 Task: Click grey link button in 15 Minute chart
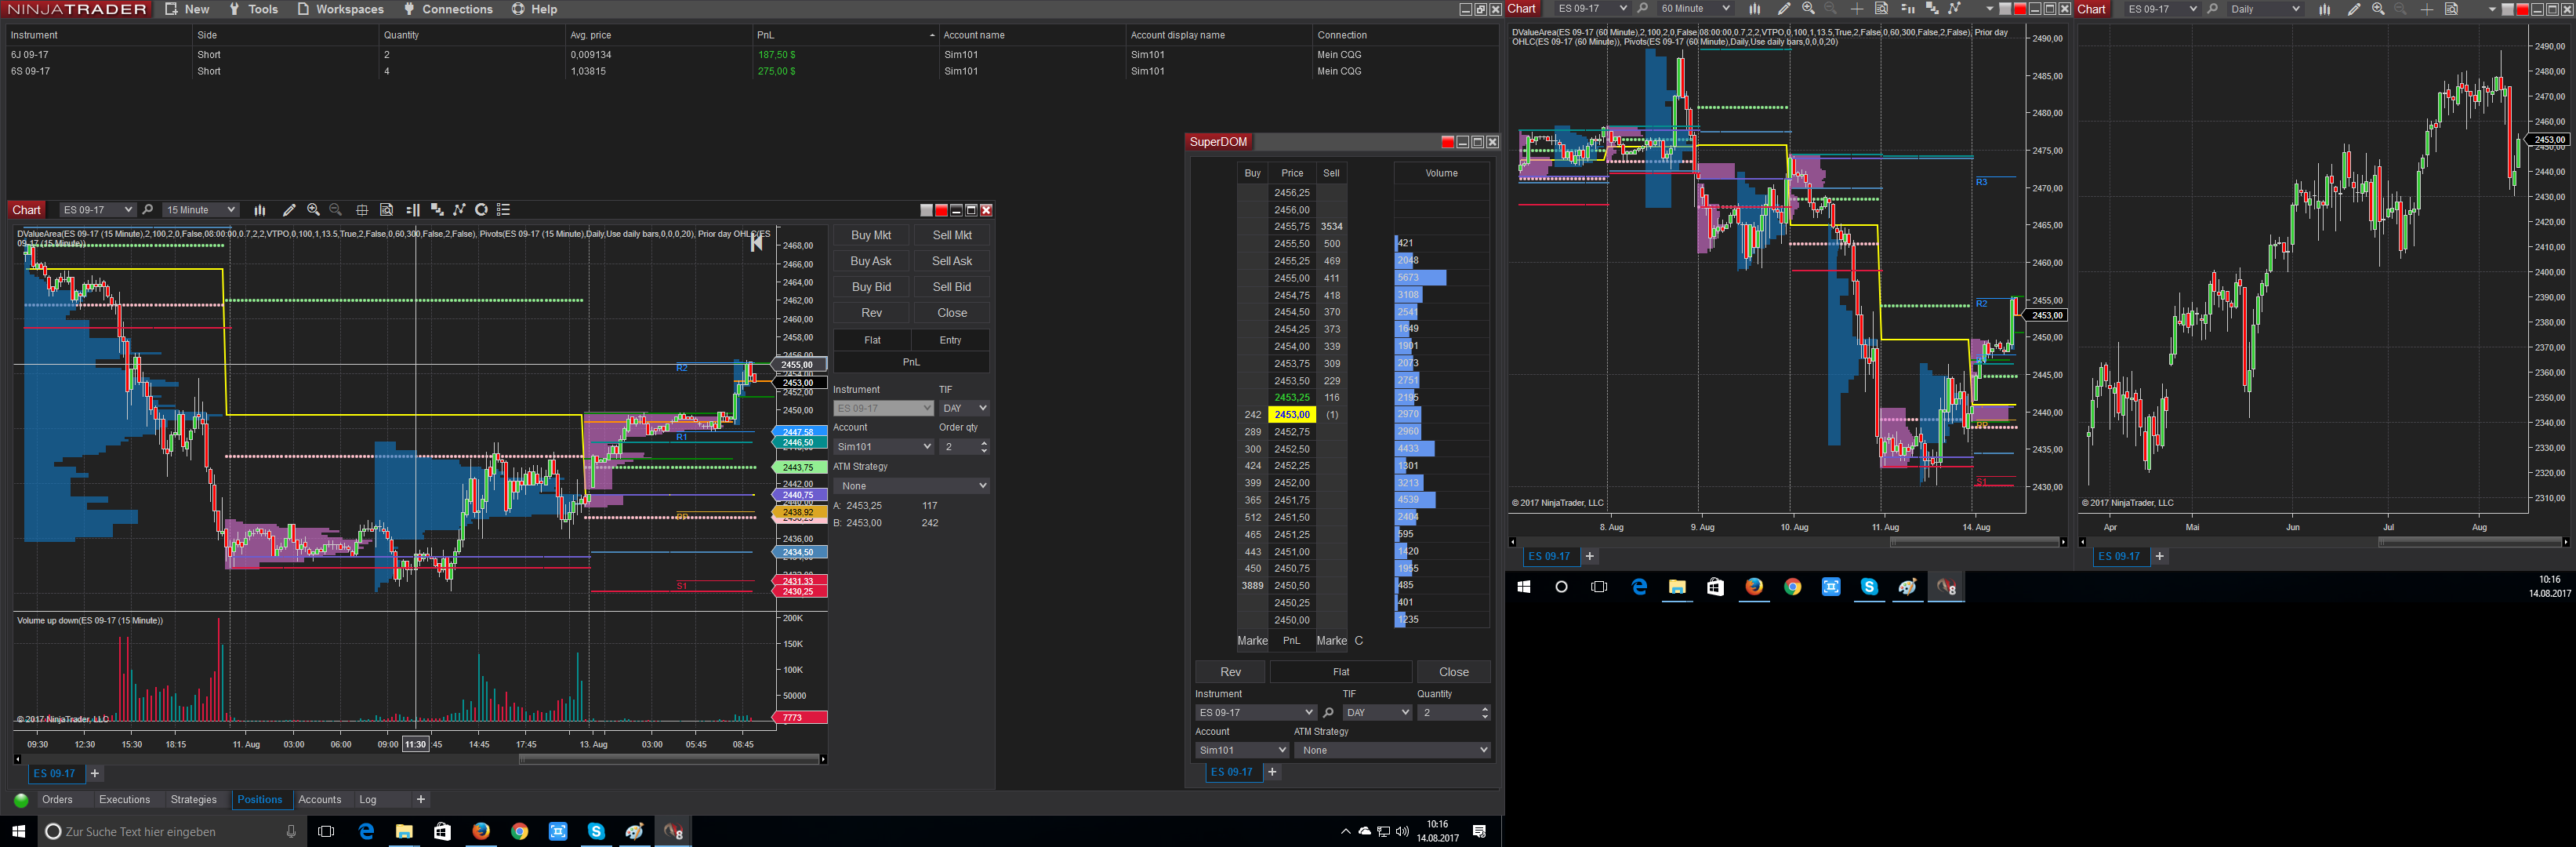click(x=926, y=210)
